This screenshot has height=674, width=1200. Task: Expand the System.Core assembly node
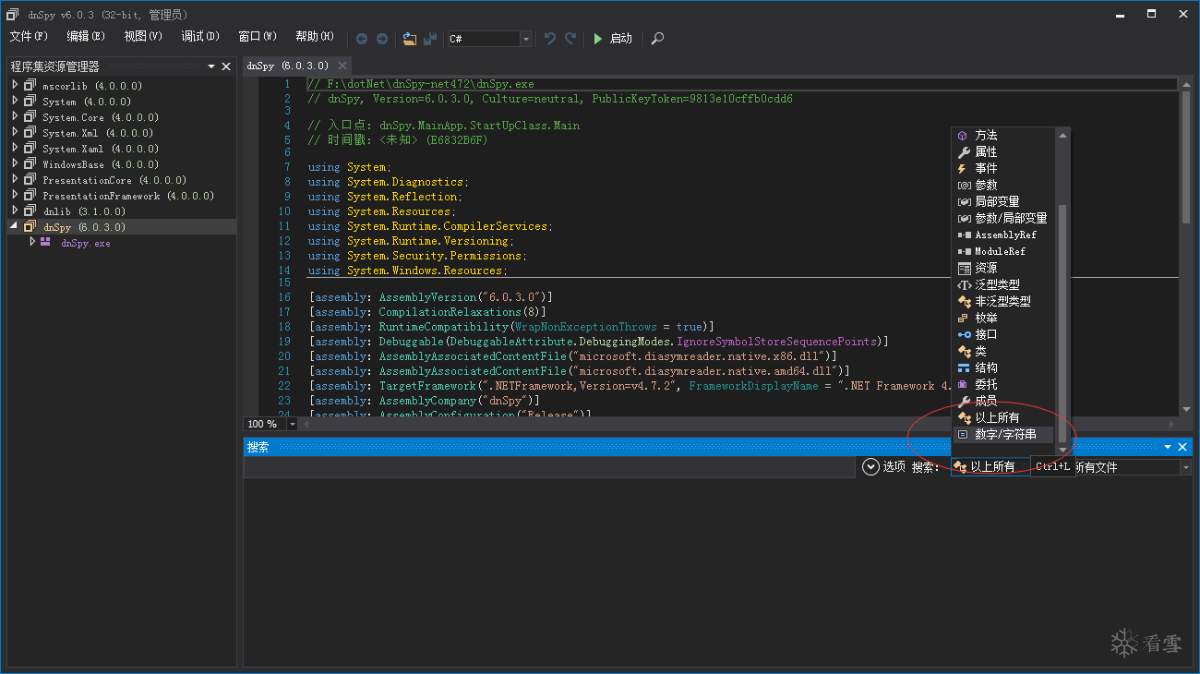[x=15, y=117]
